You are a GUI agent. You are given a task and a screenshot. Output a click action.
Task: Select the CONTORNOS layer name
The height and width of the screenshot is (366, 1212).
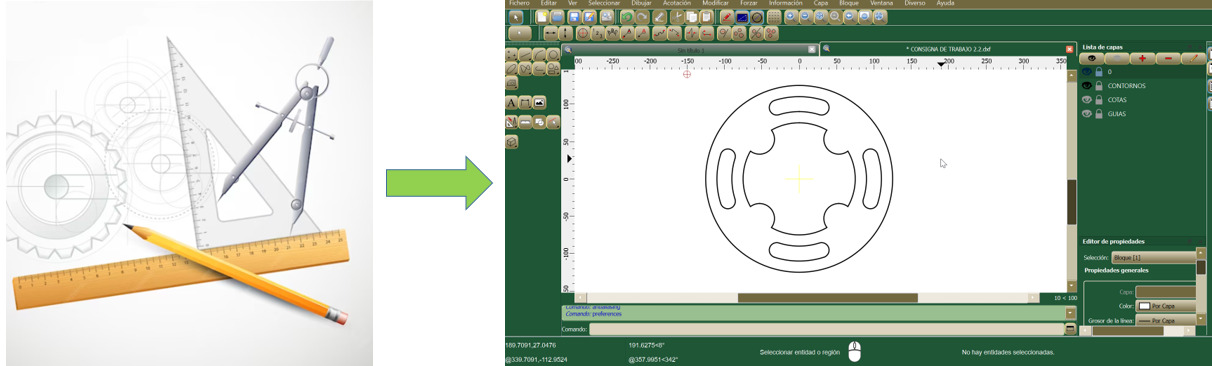(x=1127, y=86)
